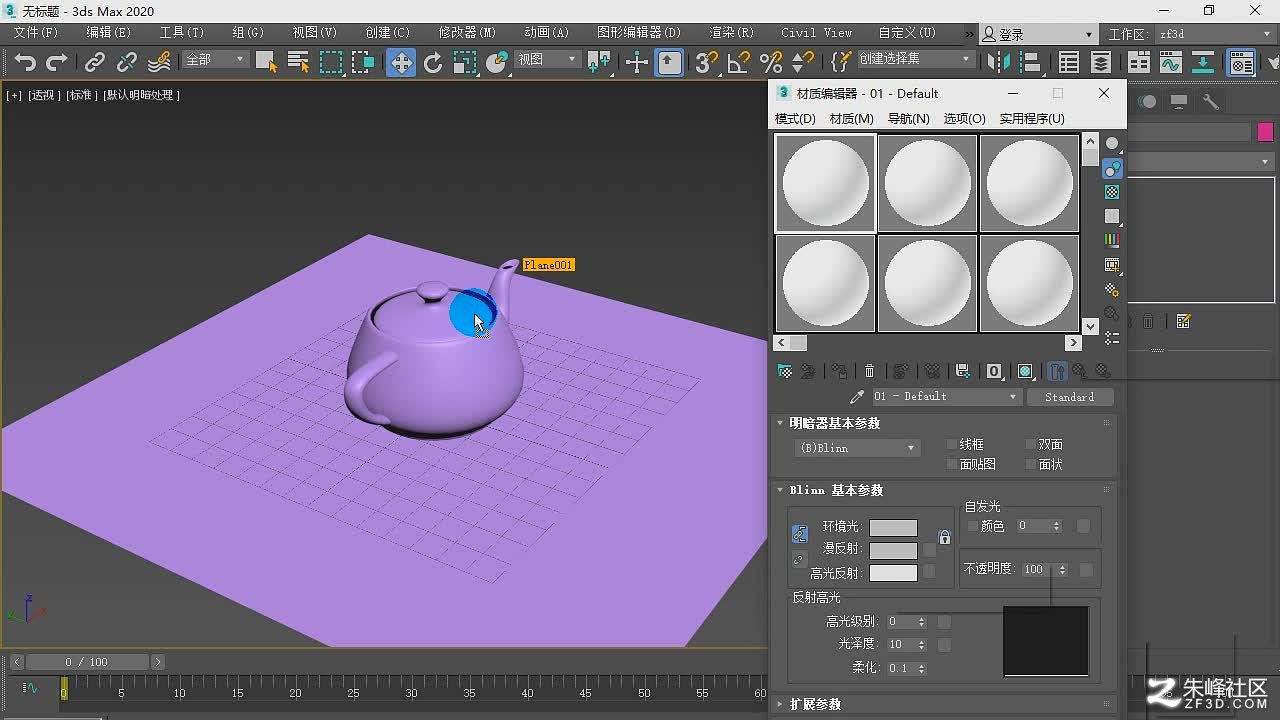1280x720 pixels.
Task: Activate the Select and Move tool
Action: [401, 63]
